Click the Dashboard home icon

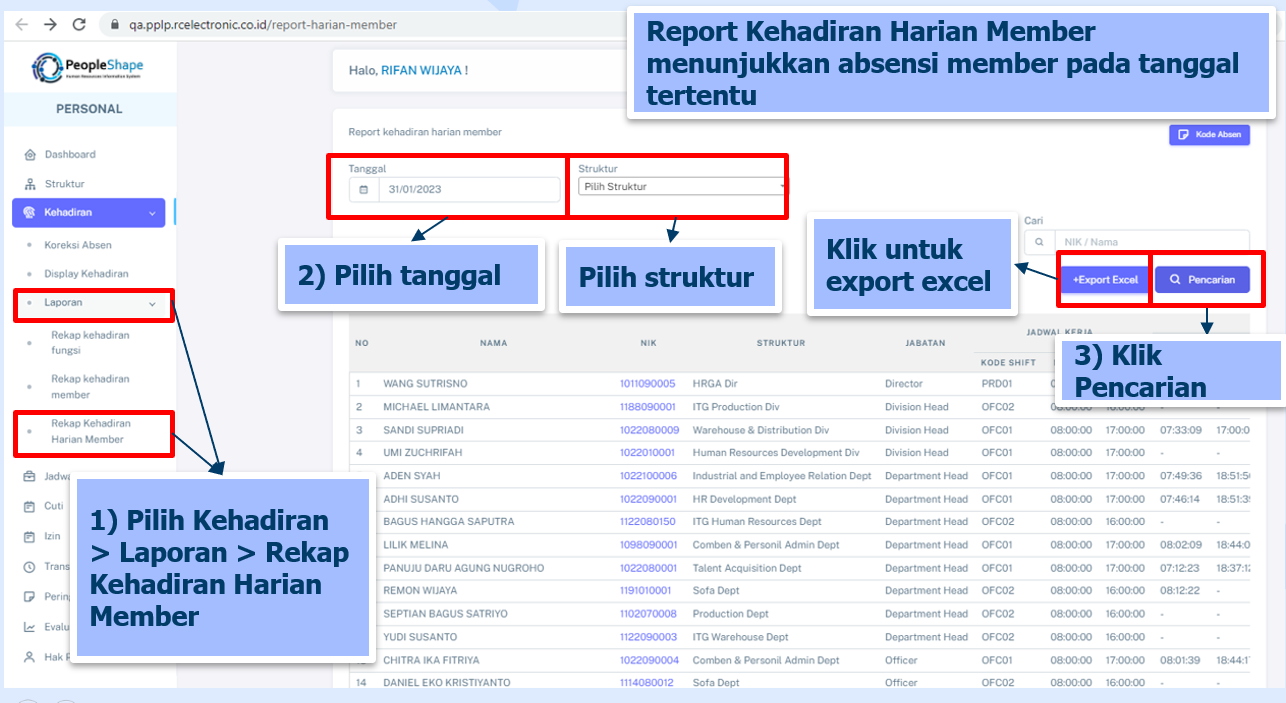click(x=30, y=155)
